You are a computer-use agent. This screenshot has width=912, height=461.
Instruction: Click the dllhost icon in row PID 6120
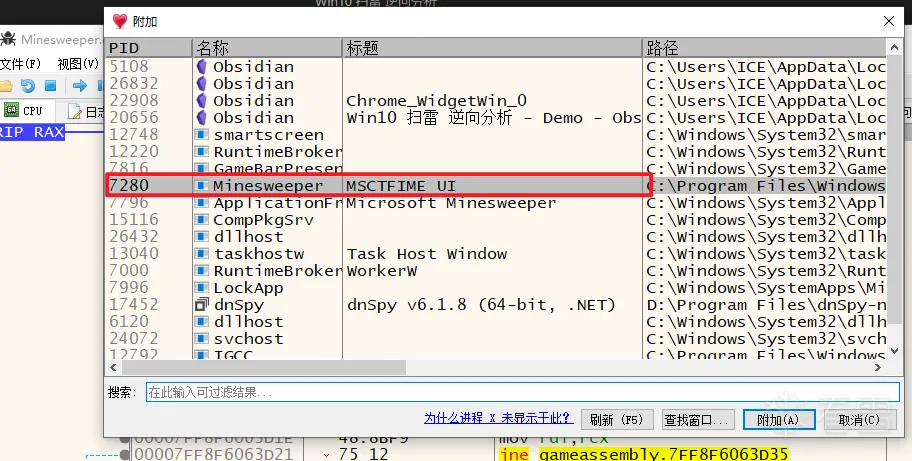click(201, 321)
